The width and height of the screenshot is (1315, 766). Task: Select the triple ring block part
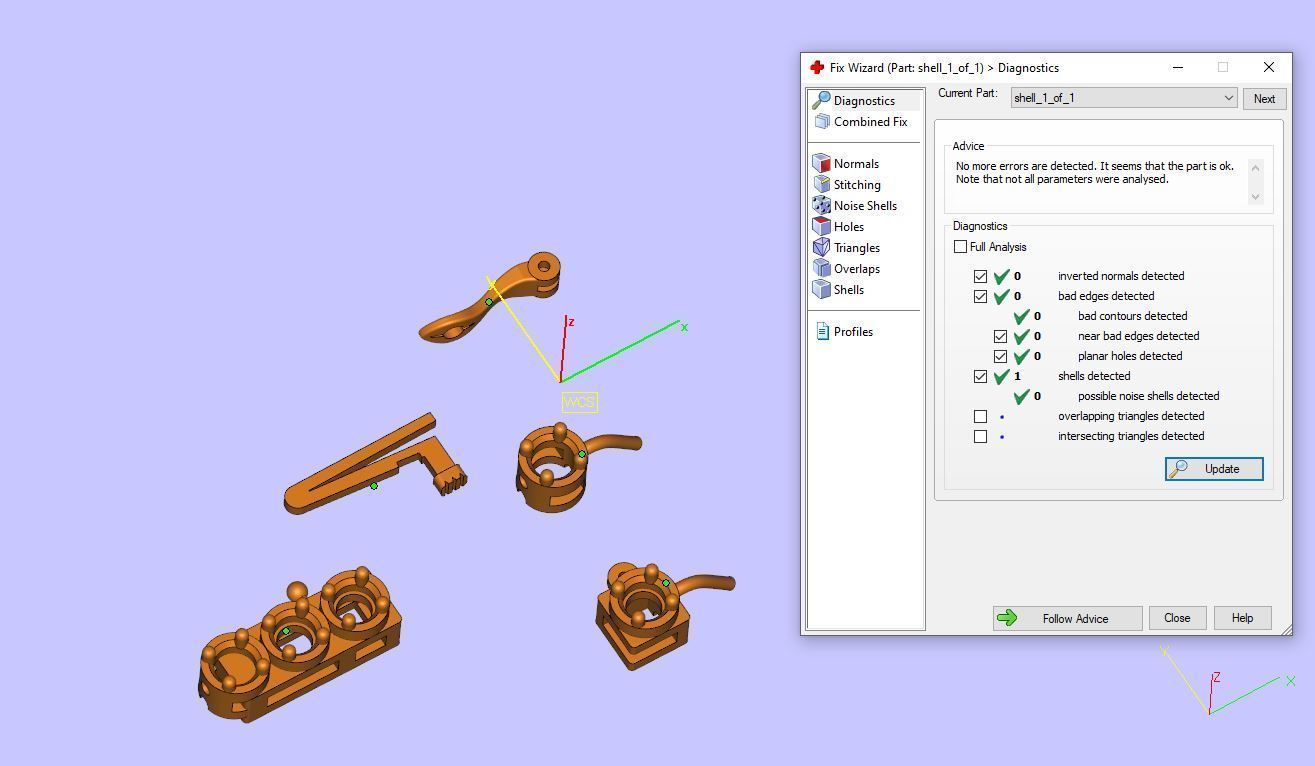298,645
